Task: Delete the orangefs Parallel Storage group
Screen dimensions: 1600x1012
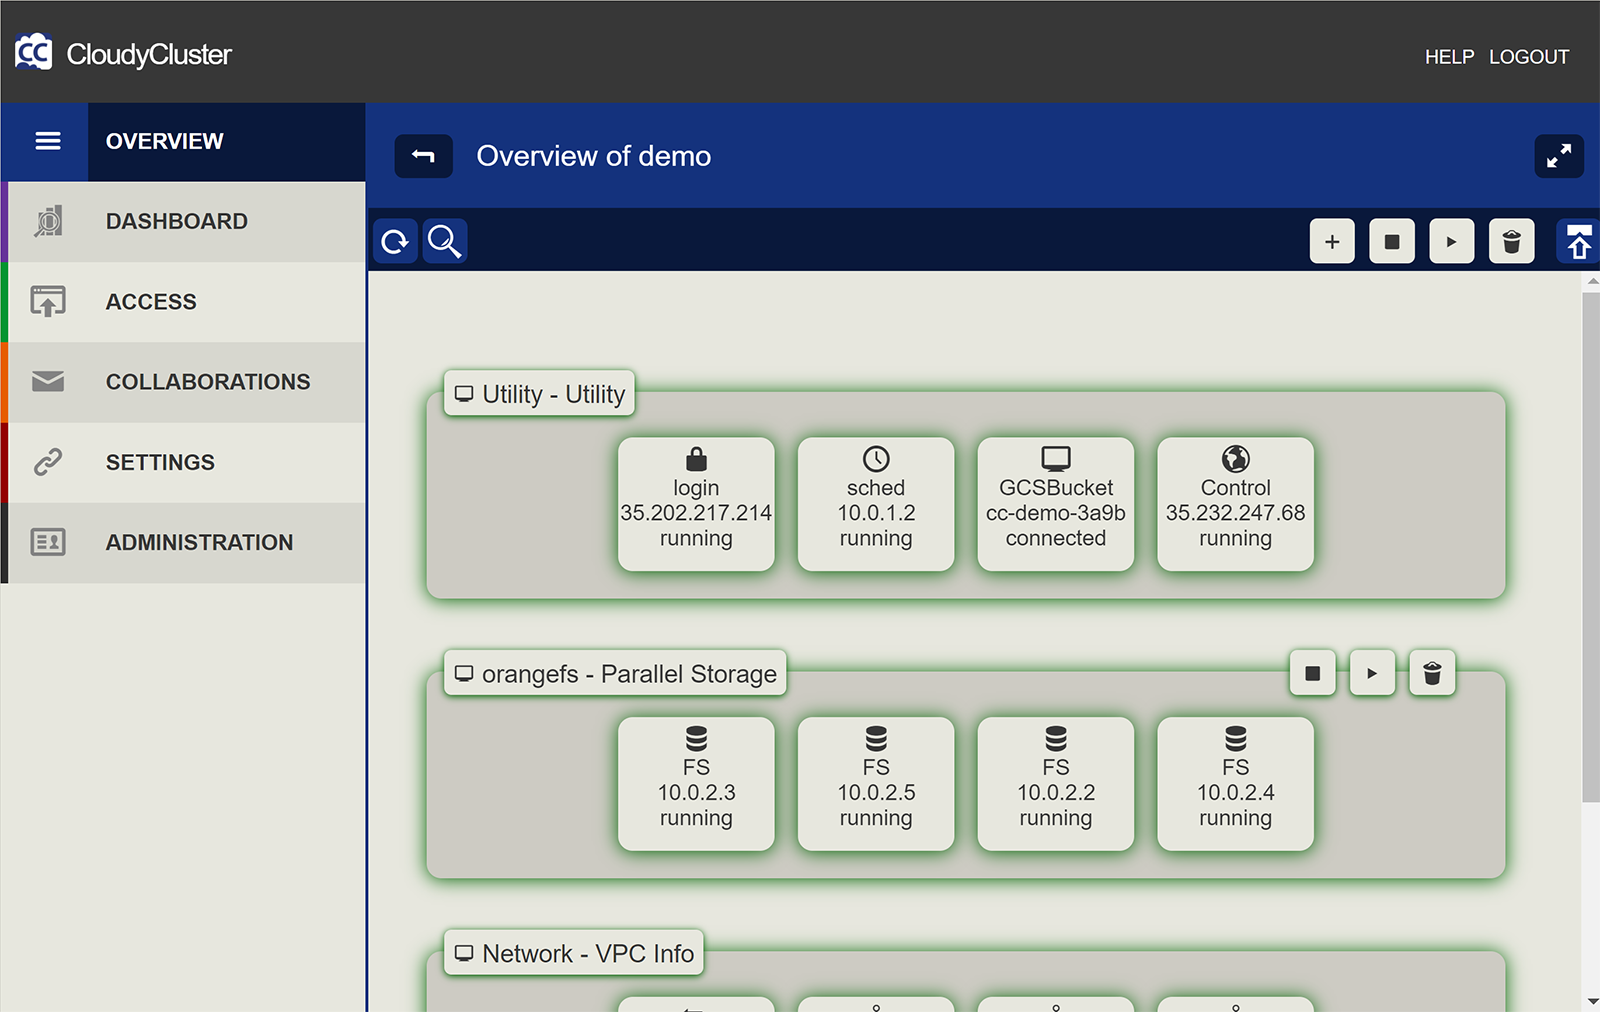Action: click(x=1432, y=673)
